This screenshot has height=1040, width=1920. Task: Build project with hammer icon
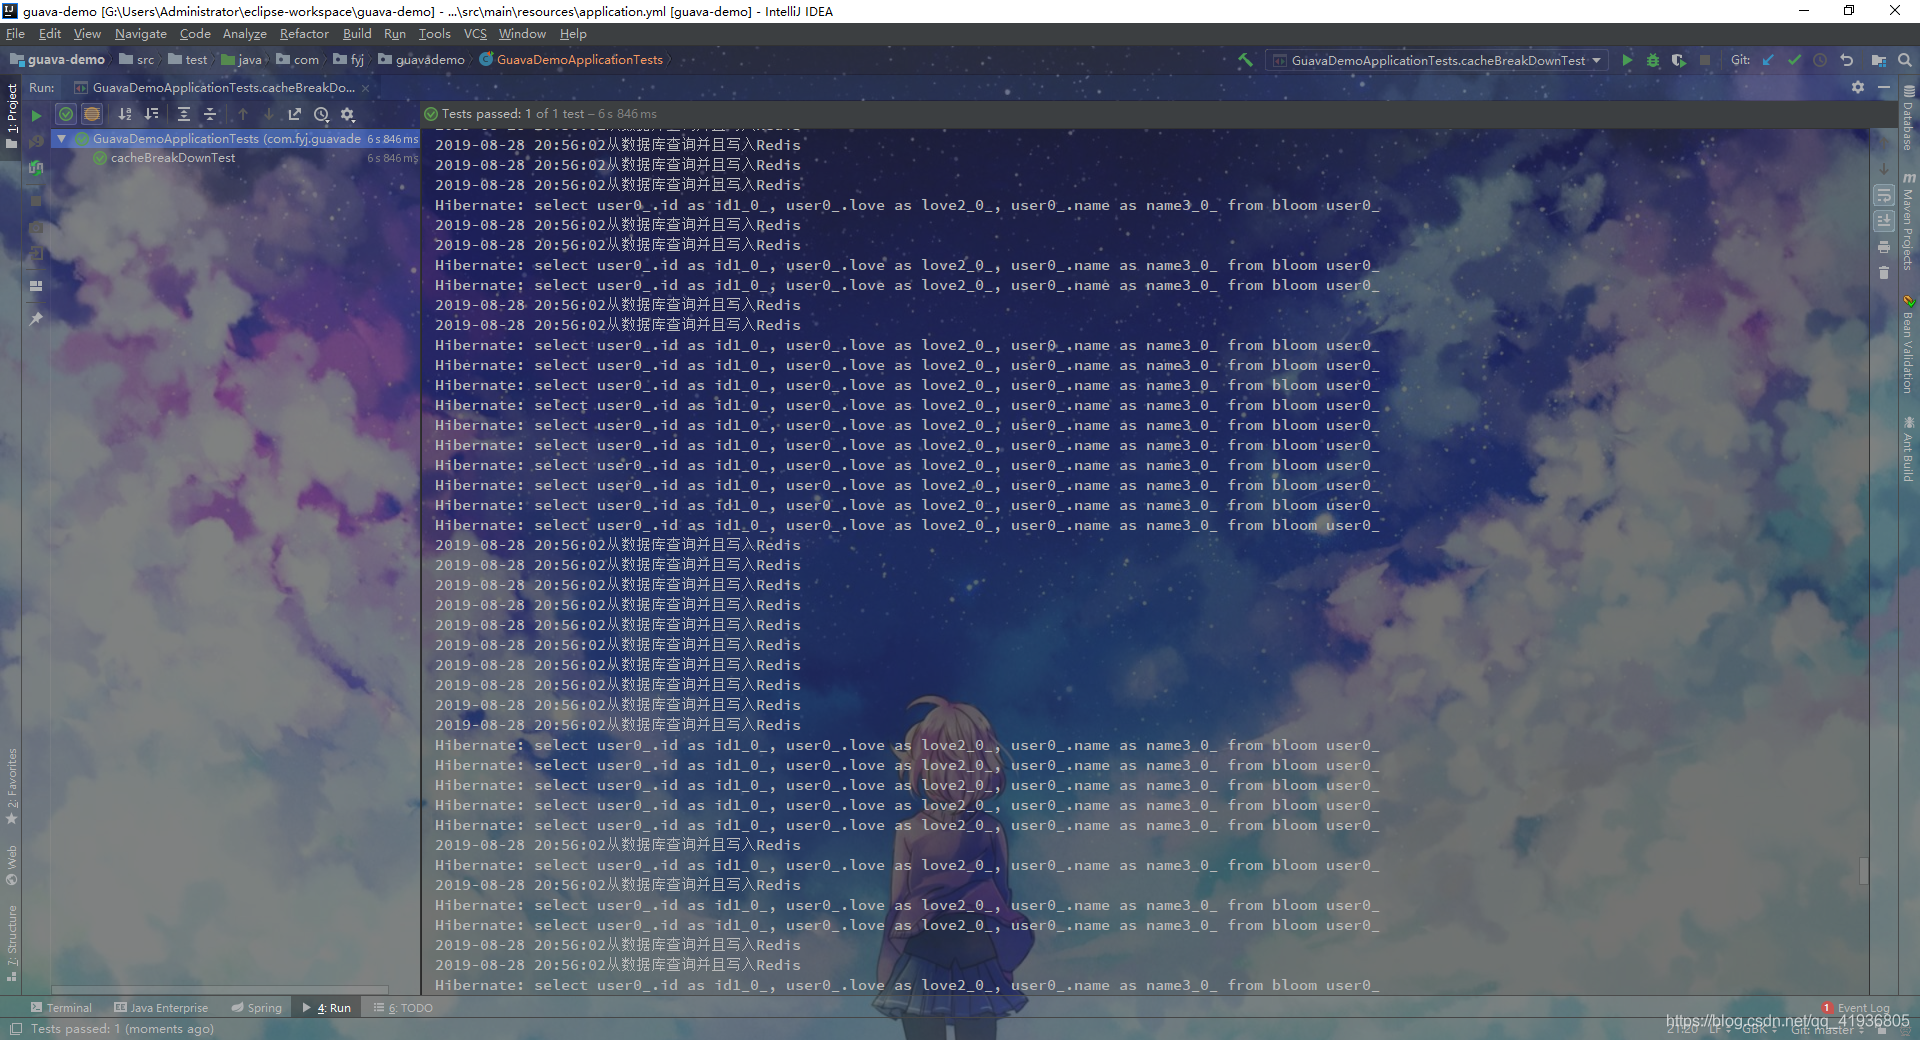1245,60
